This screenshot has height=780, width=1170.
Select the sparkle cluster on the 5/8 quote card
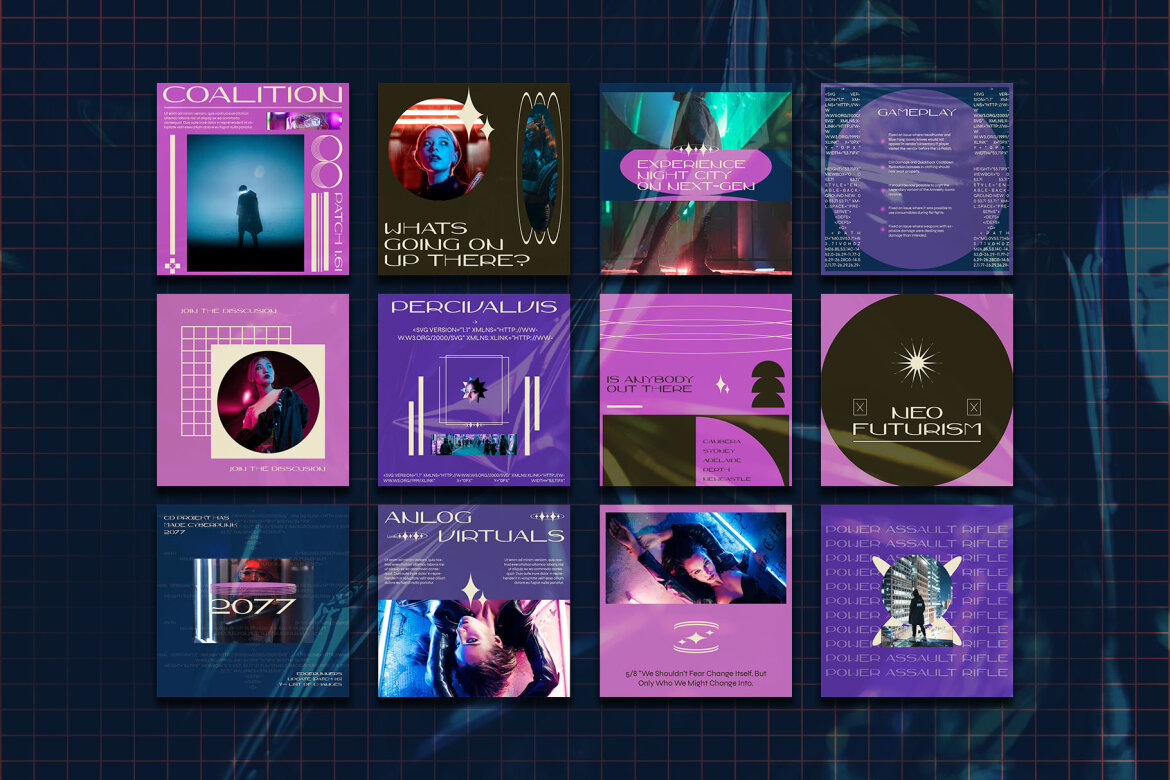pyautogui.click(x=696, y=636)
